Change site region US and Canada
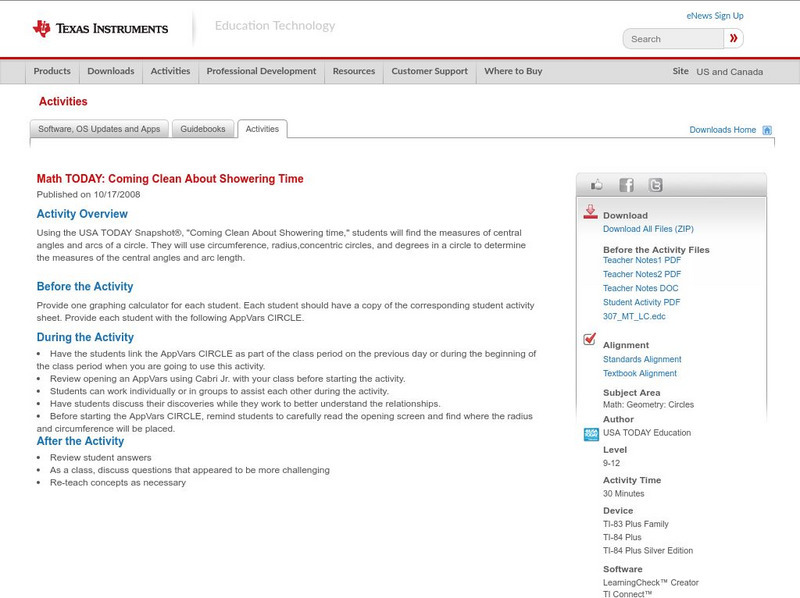The image size is (800, 598). (730, 72)
